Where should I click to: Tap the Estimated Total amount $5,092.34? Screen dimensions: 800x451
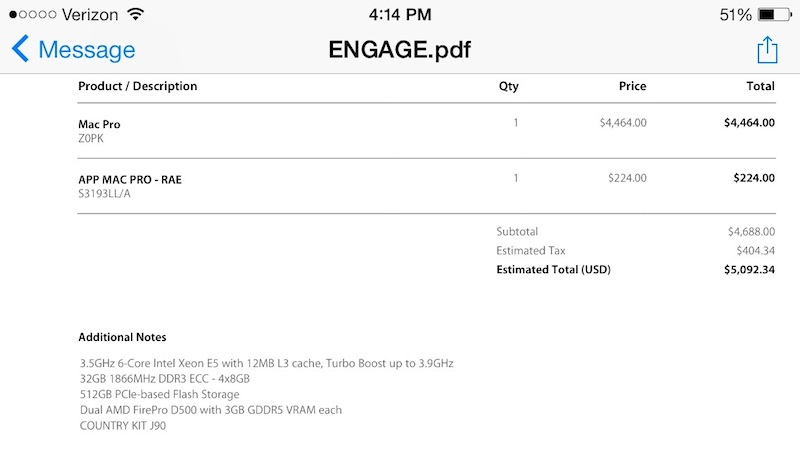[x=749, y=270]
